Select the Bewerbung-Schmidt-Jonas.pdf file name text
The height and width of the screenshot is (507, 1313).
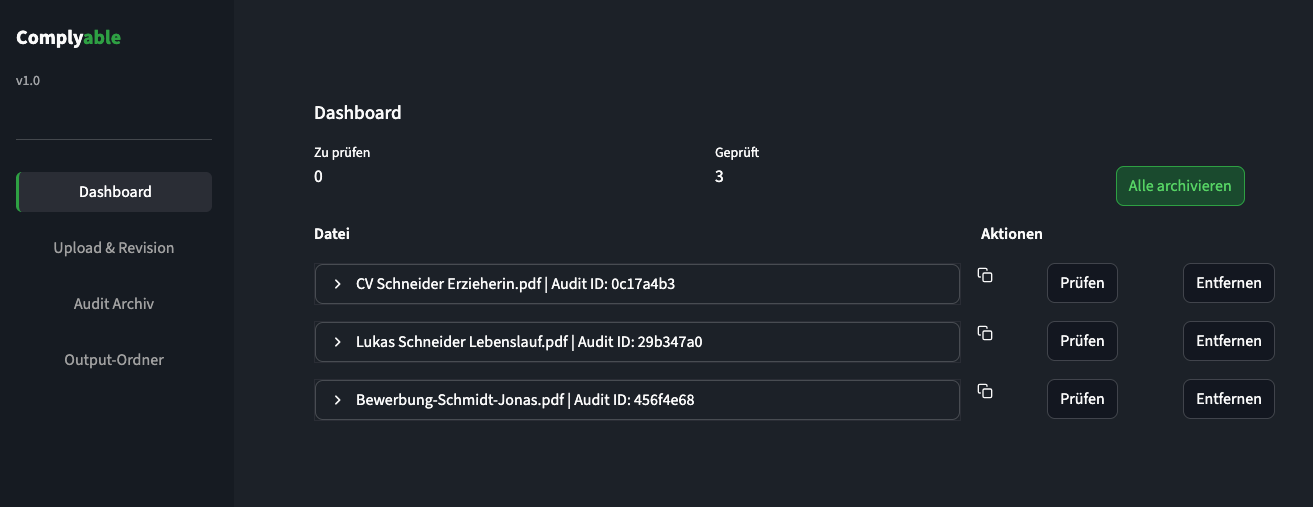[461, 400]
